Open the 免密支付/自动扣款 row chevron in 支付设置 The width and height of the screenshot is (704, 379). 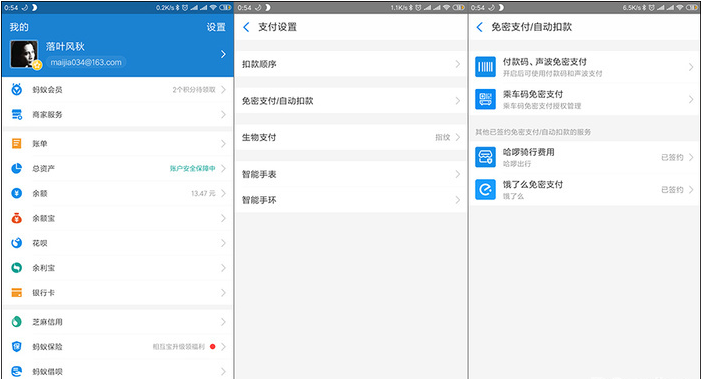[458, 101]
